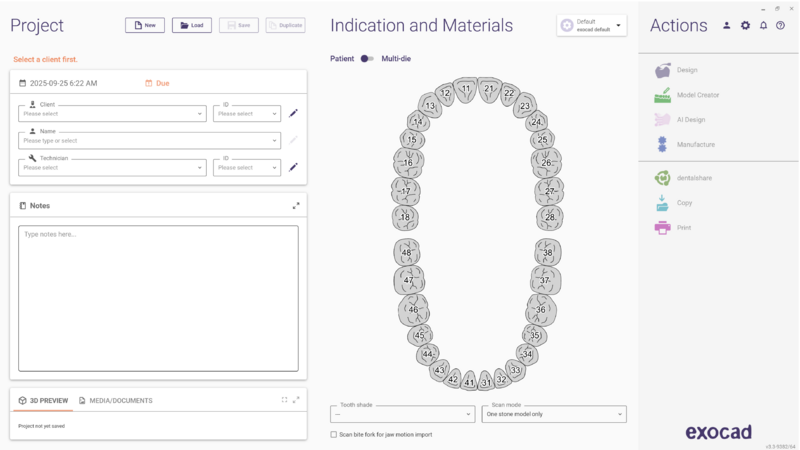Select lower incisor tooth 41

(x=469, y=382)
